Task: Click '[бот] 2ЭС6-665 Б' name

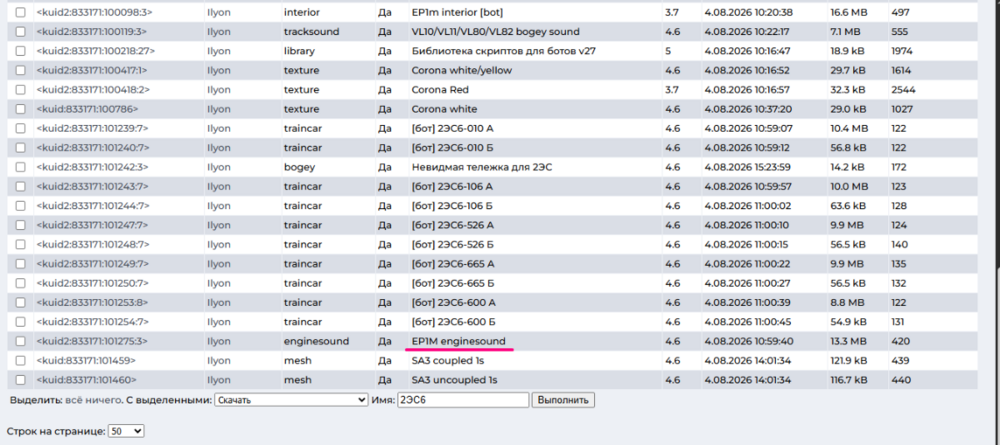Action: tap(453, 283)
